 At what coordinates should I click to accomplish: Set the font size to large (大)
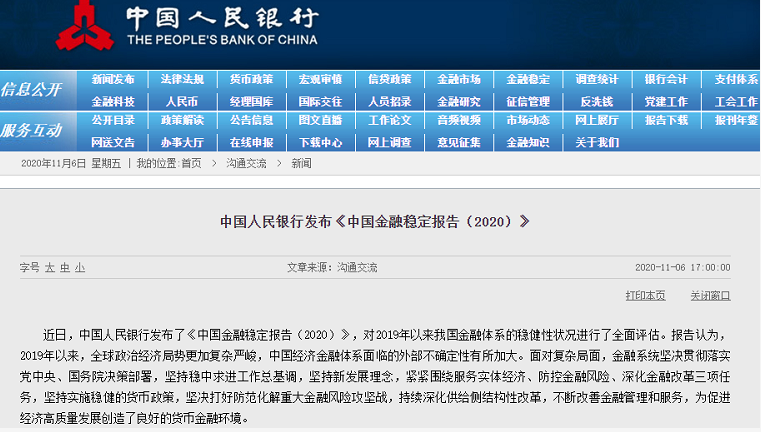[x=50, y=268]
